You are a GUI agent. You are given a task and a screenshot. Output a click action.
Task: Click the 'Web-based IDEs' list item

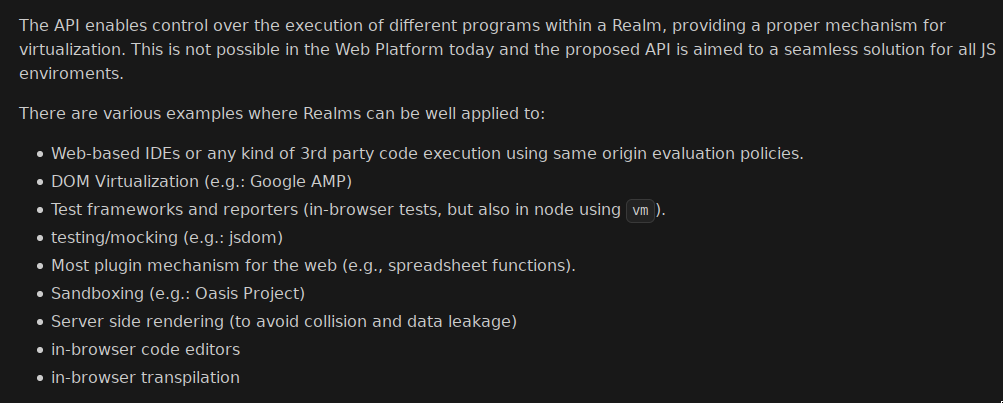427,154
